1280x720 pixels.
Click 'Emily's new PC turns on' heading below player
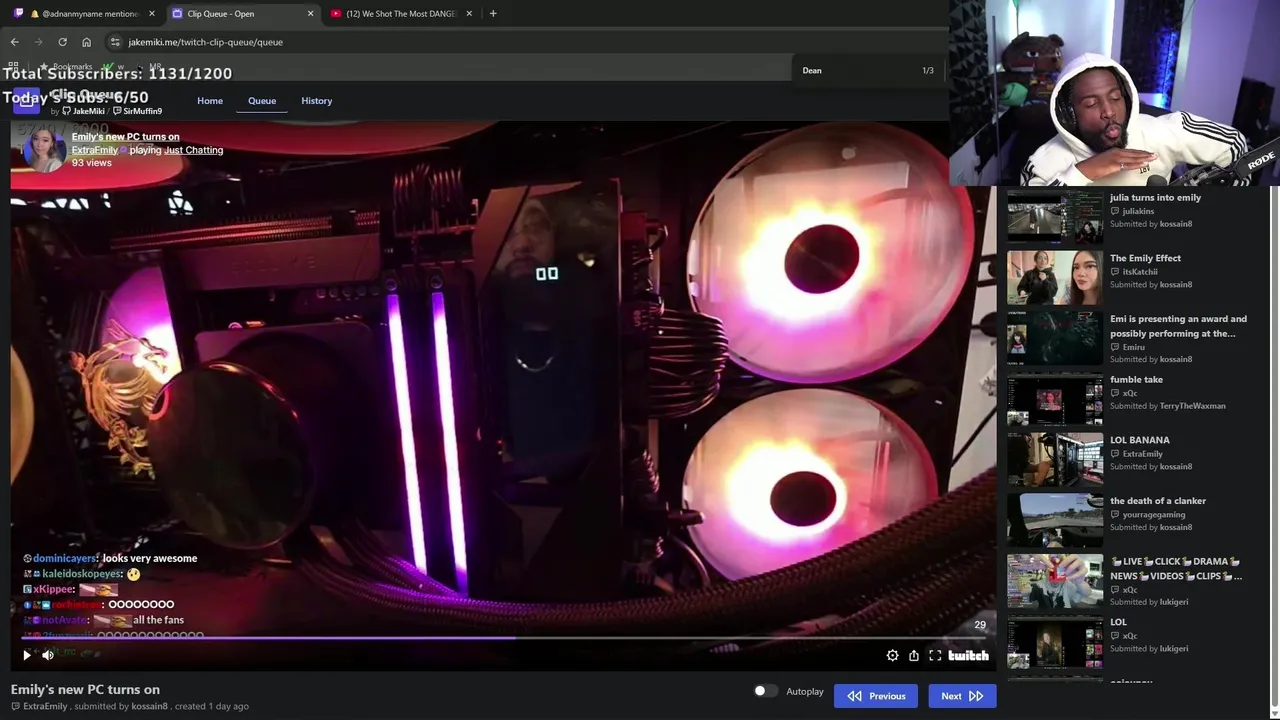pos(85,689)
